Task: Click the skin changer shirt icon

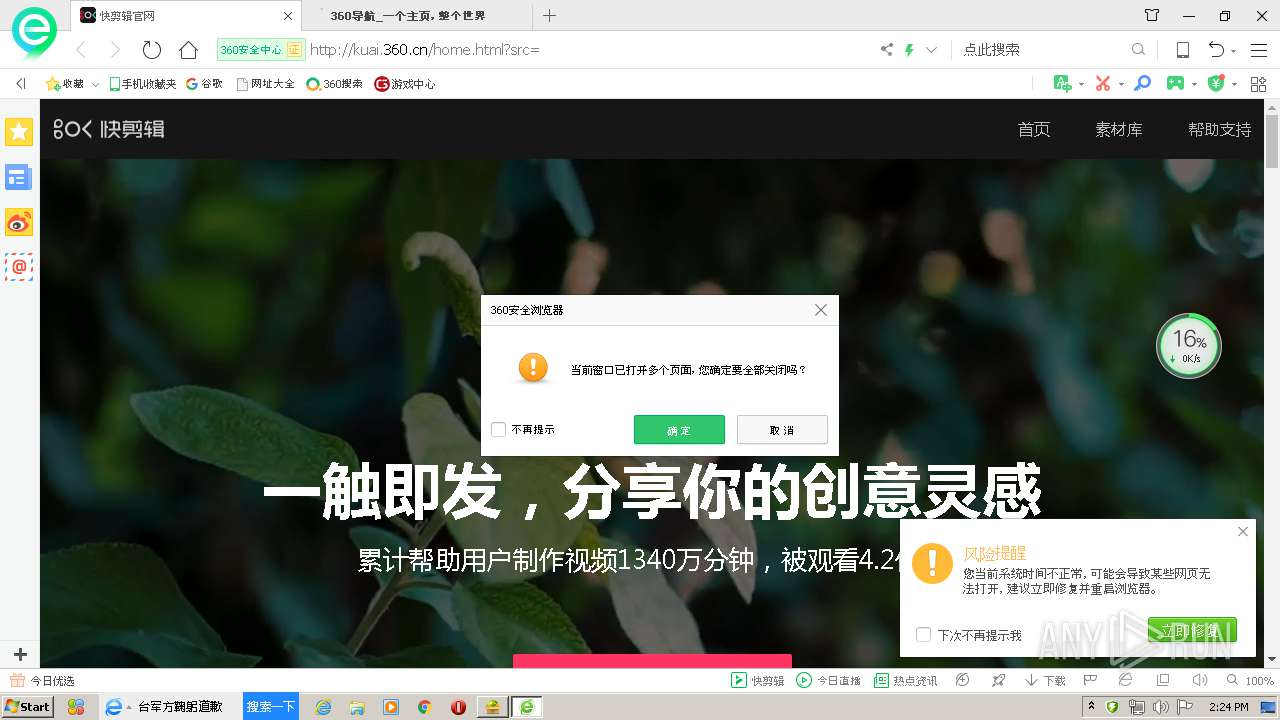Action: click(1152, 15)
